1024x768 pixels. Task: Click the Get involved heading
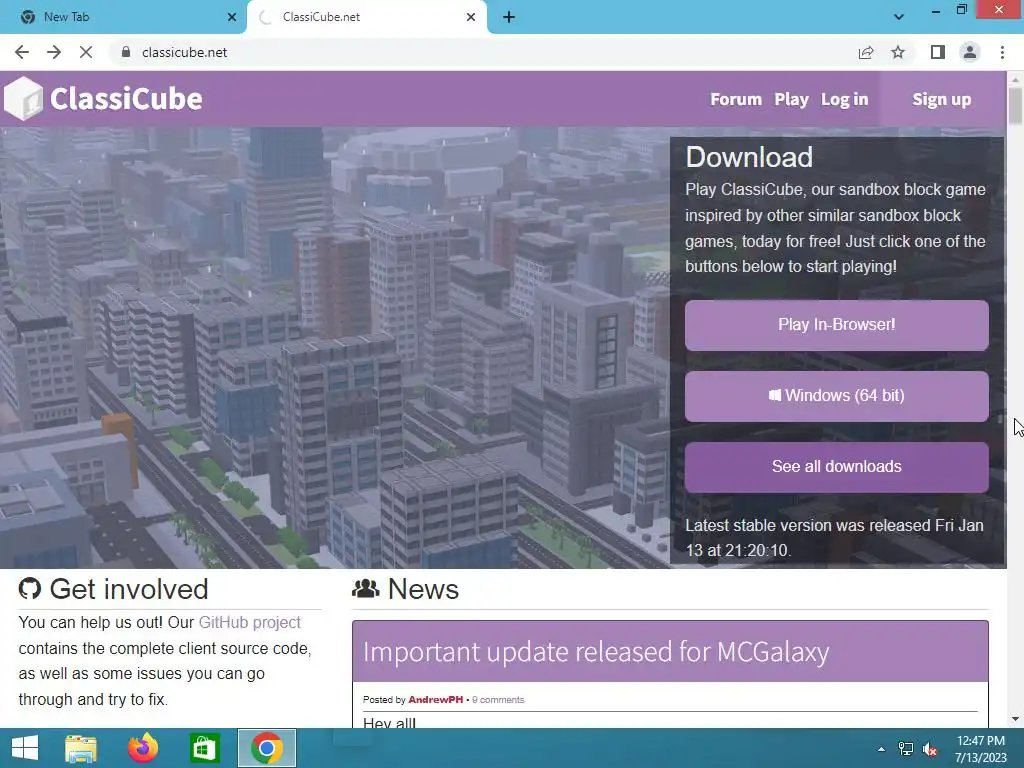click(129, 589)
